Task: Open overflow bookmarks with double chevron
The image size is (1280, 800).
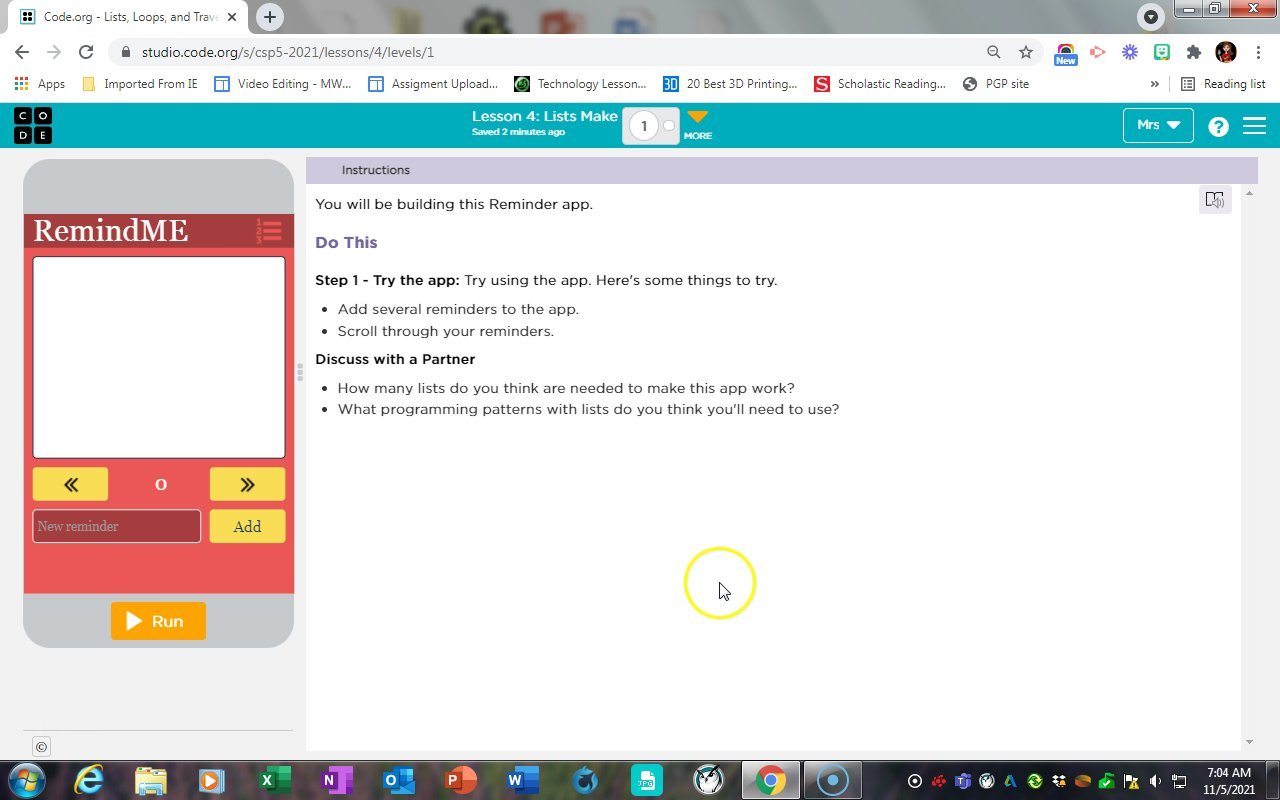Action: coord(1155,83)
